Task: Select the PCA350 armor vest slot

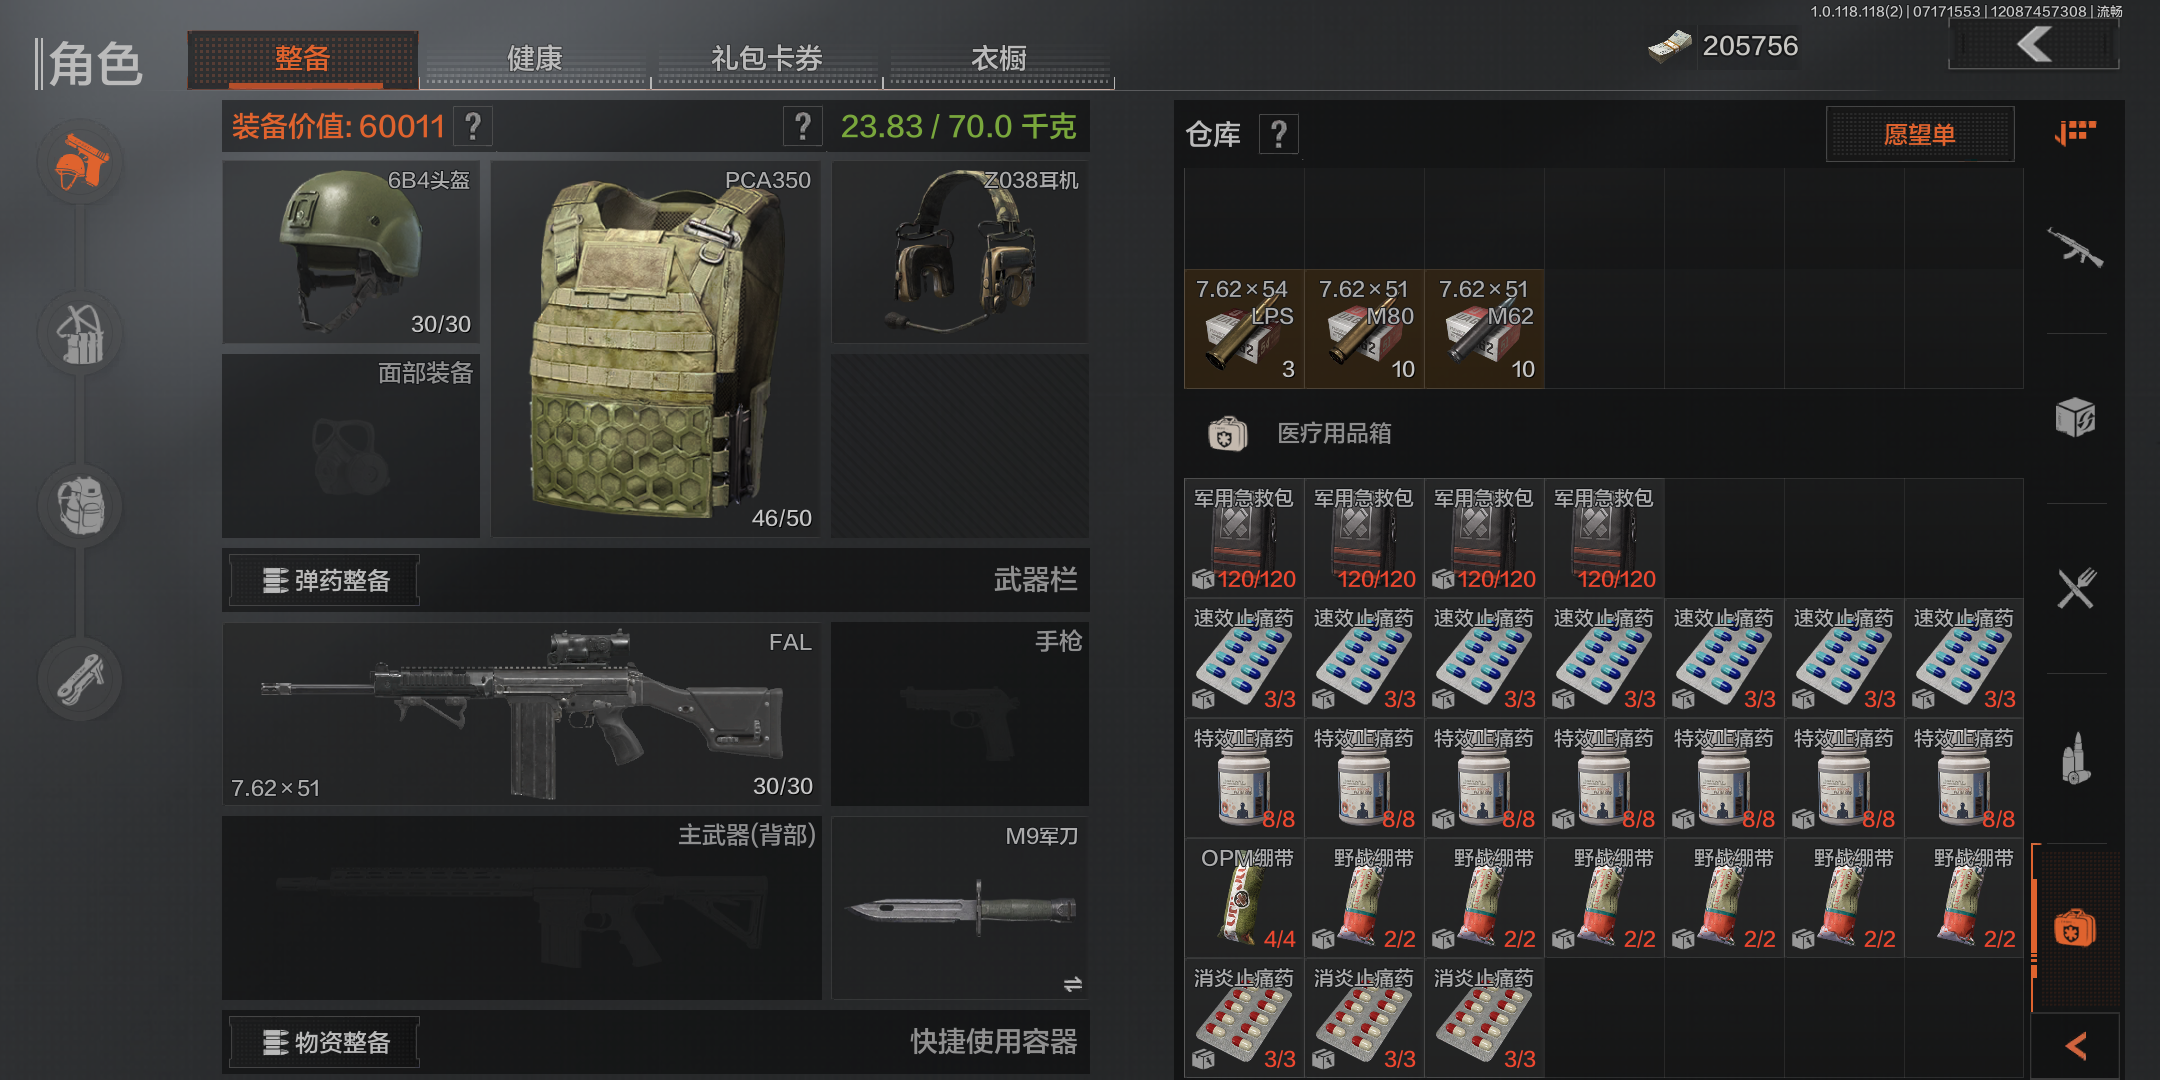Action: (x=655, y=349)
